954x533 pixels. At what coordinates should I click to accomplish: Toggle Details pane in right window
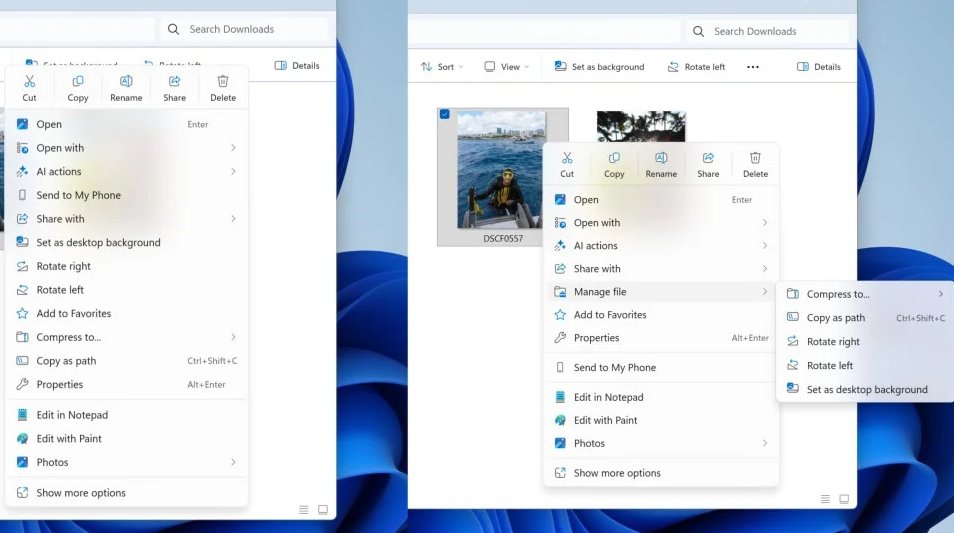819,67
